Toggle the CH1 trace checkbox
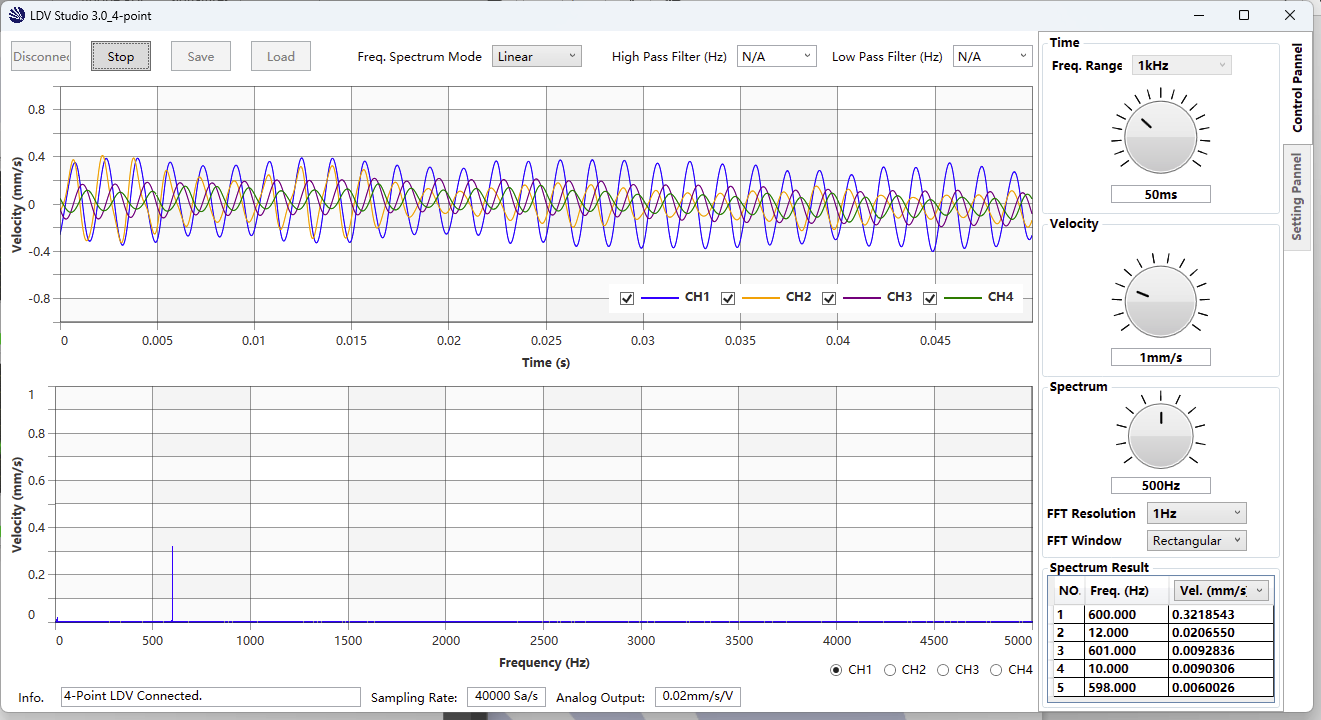 point(627,298)
